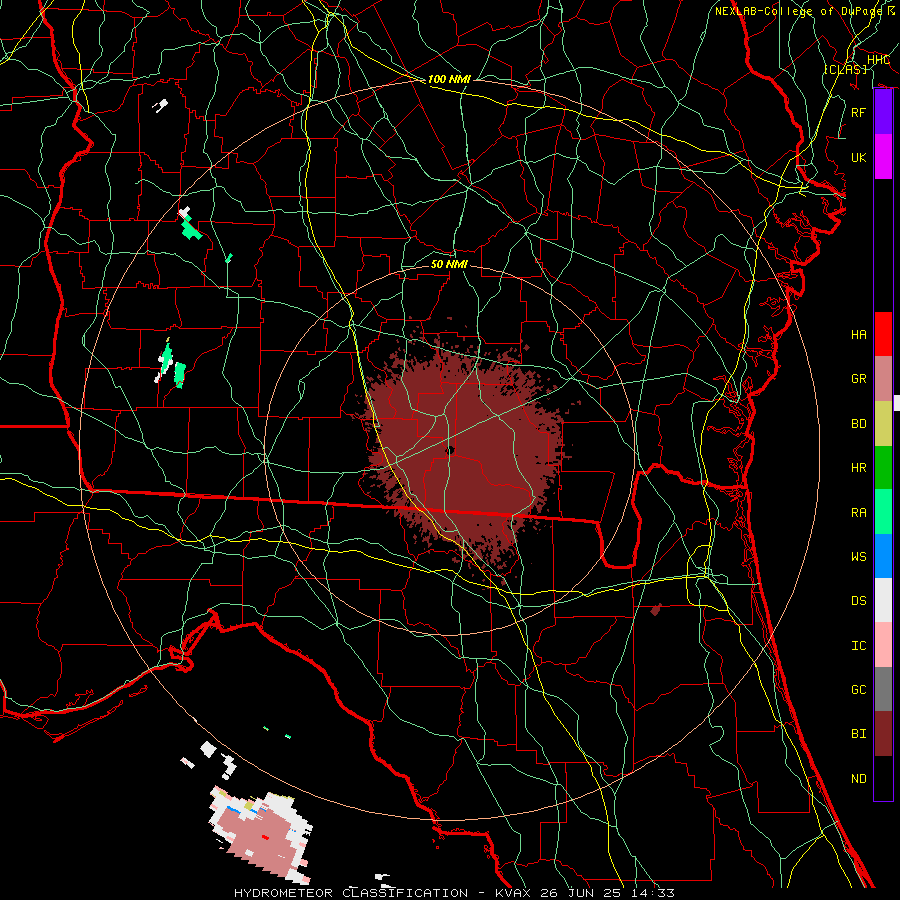Select the BD yellow legend color
The width and height of the screenshot is (900, 900).
click(x=883, y=424)
